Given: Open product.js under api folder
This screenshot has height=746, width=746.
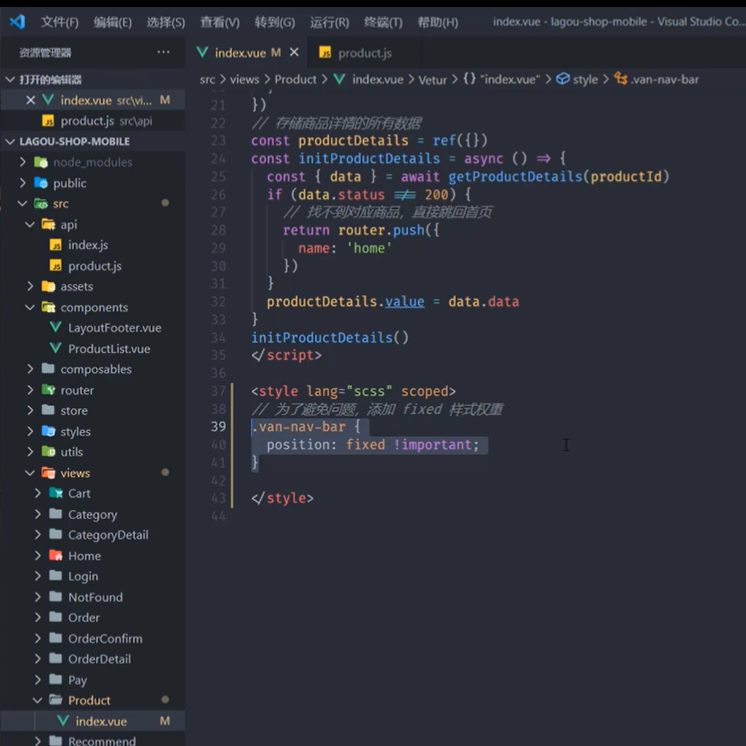Looking at the screenshot, I should [x=93, y=266].
